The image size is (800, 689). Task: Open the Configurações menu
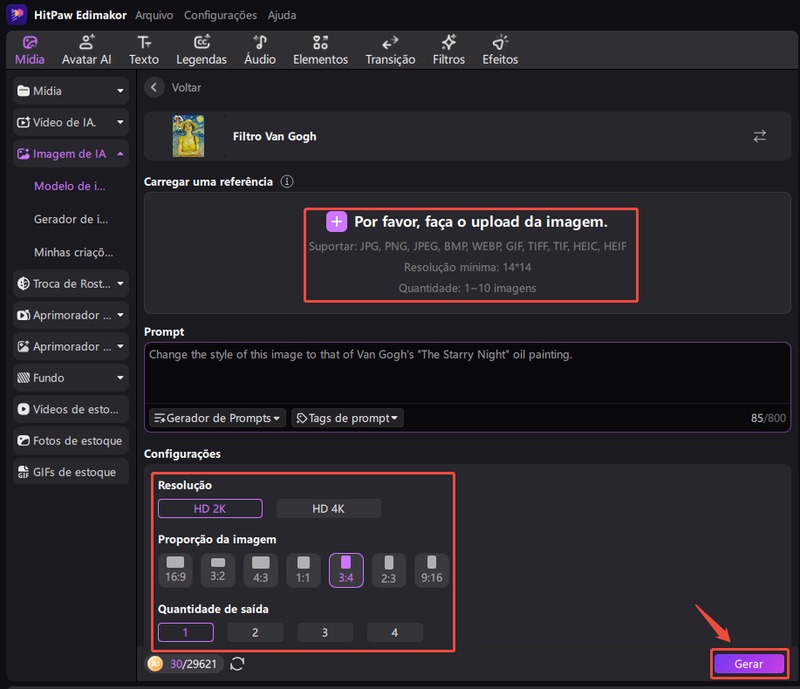(x=220, y=15)
